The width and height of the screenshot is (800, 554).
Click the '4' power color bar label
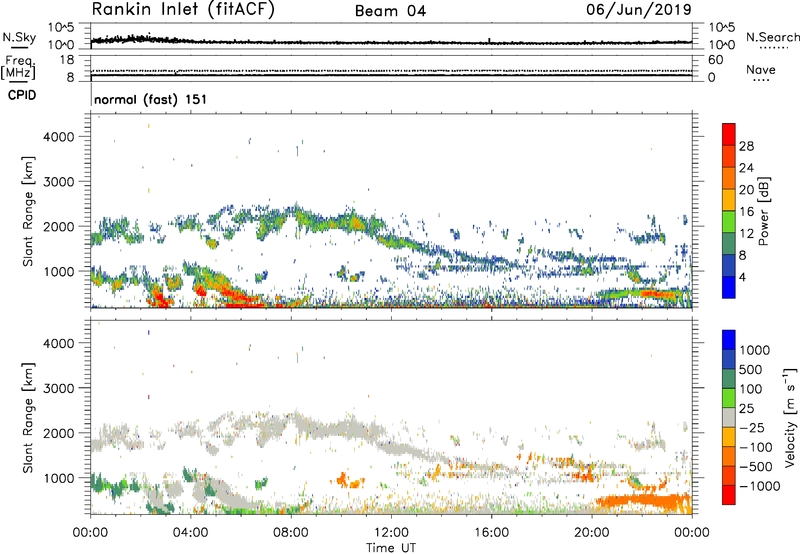click(742, 277)
